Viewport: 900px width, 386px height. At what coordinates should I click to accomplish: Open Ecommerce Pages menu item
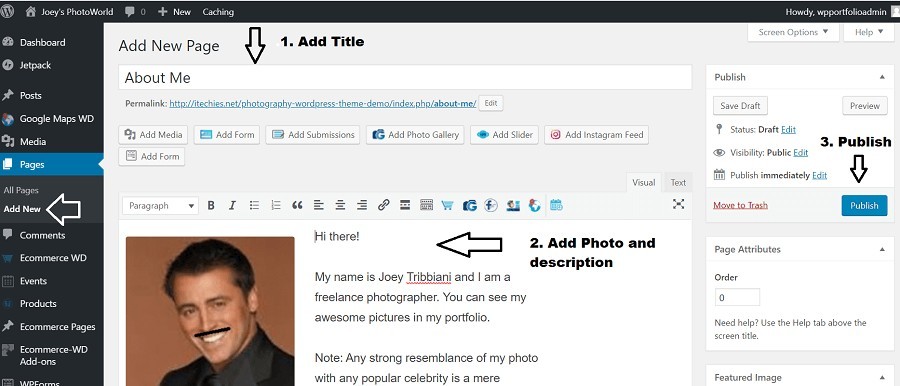pyautogui.click(x=57, y=327)
